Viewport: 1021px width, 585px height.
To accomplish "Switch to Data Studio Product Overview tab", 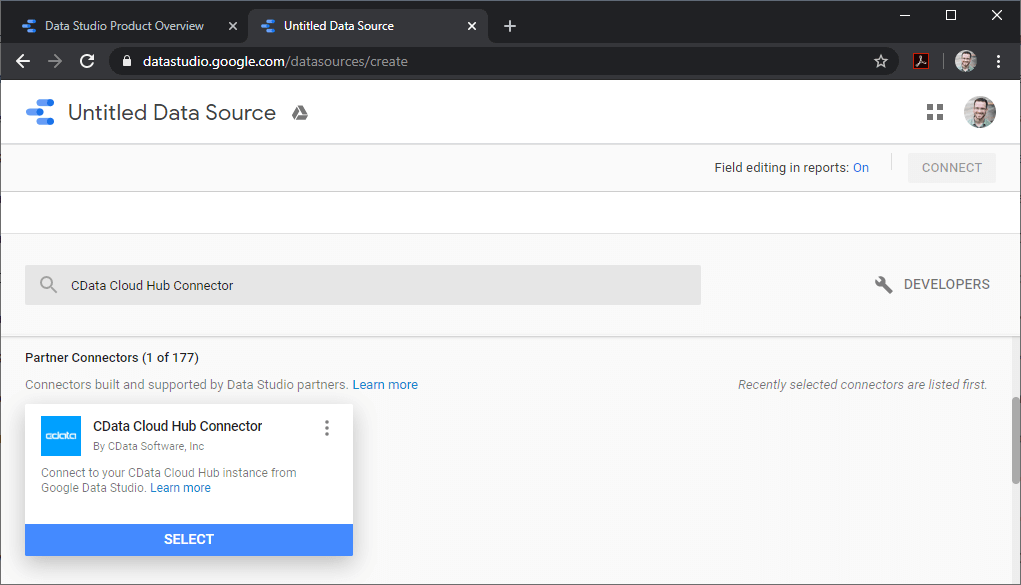I will coord(123,26).
